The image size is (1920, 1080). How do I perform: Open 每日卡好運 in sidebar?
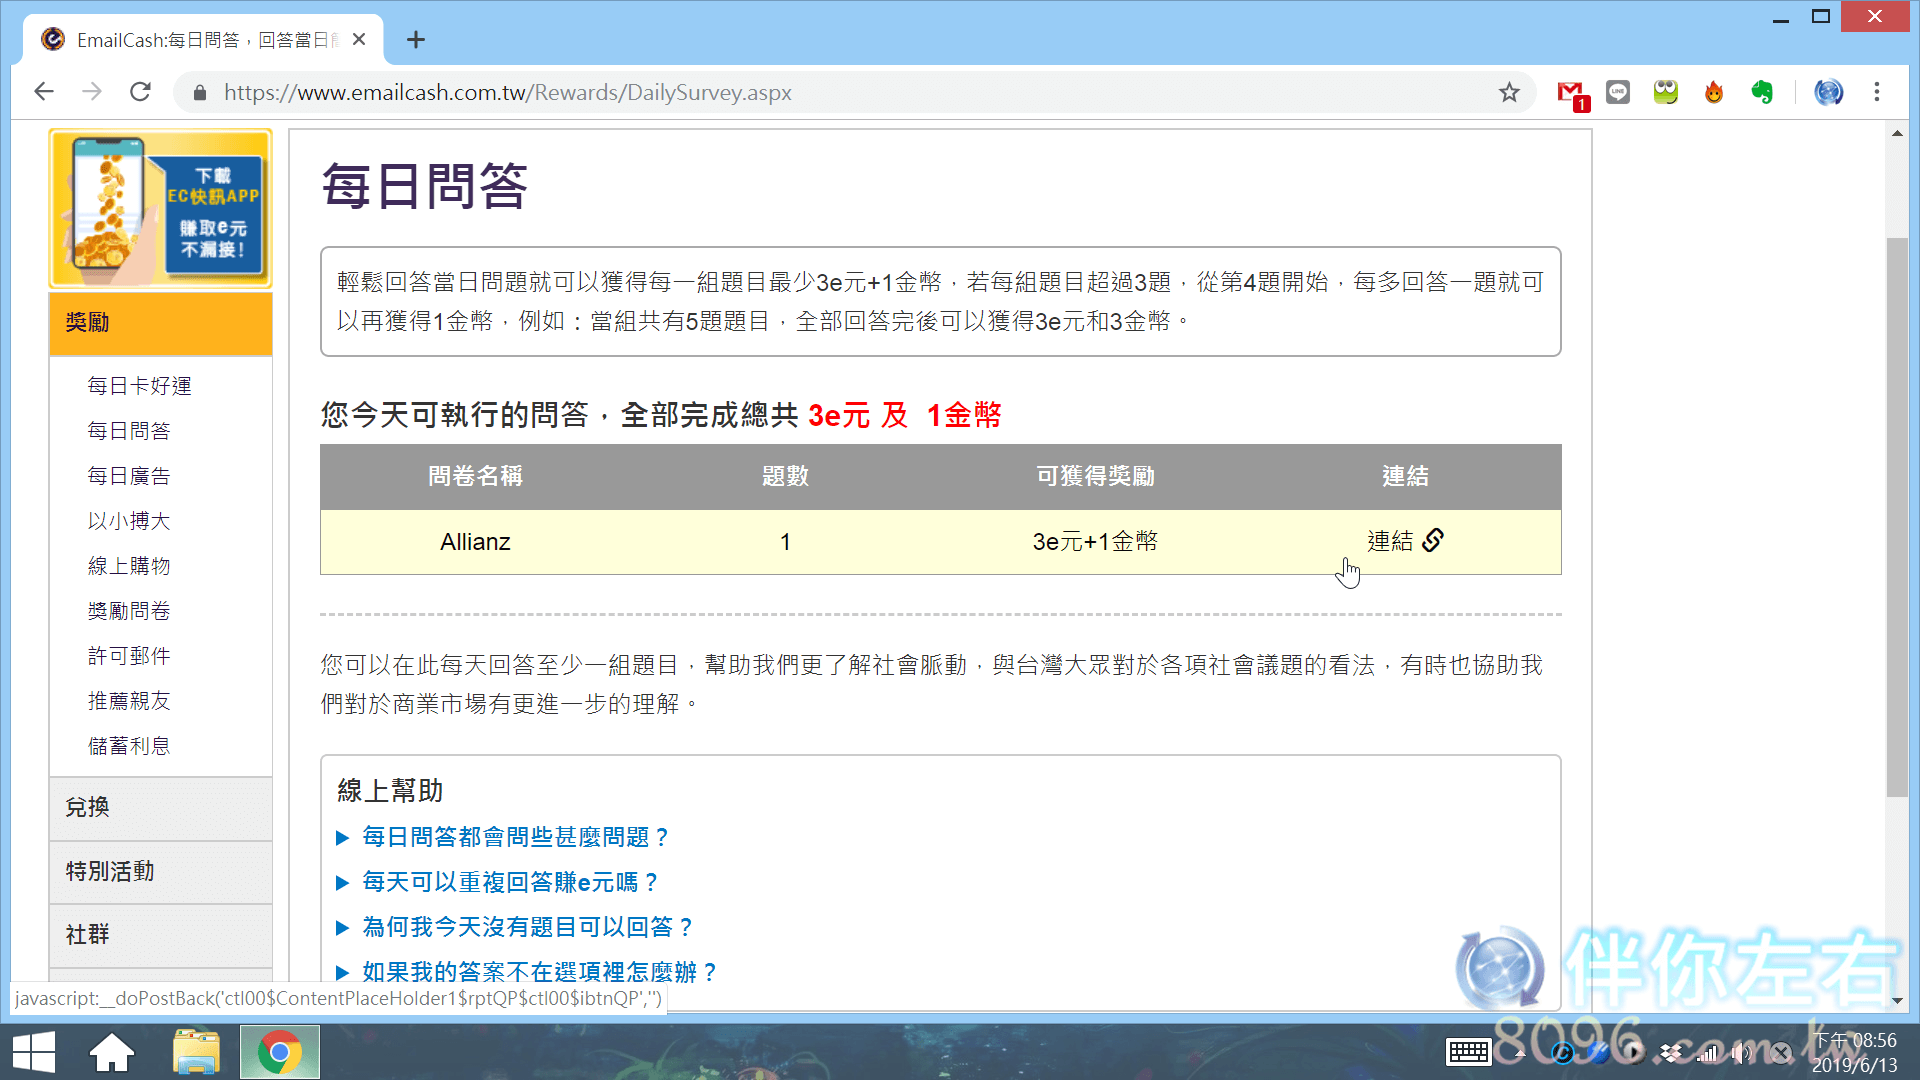coord(139,386)
